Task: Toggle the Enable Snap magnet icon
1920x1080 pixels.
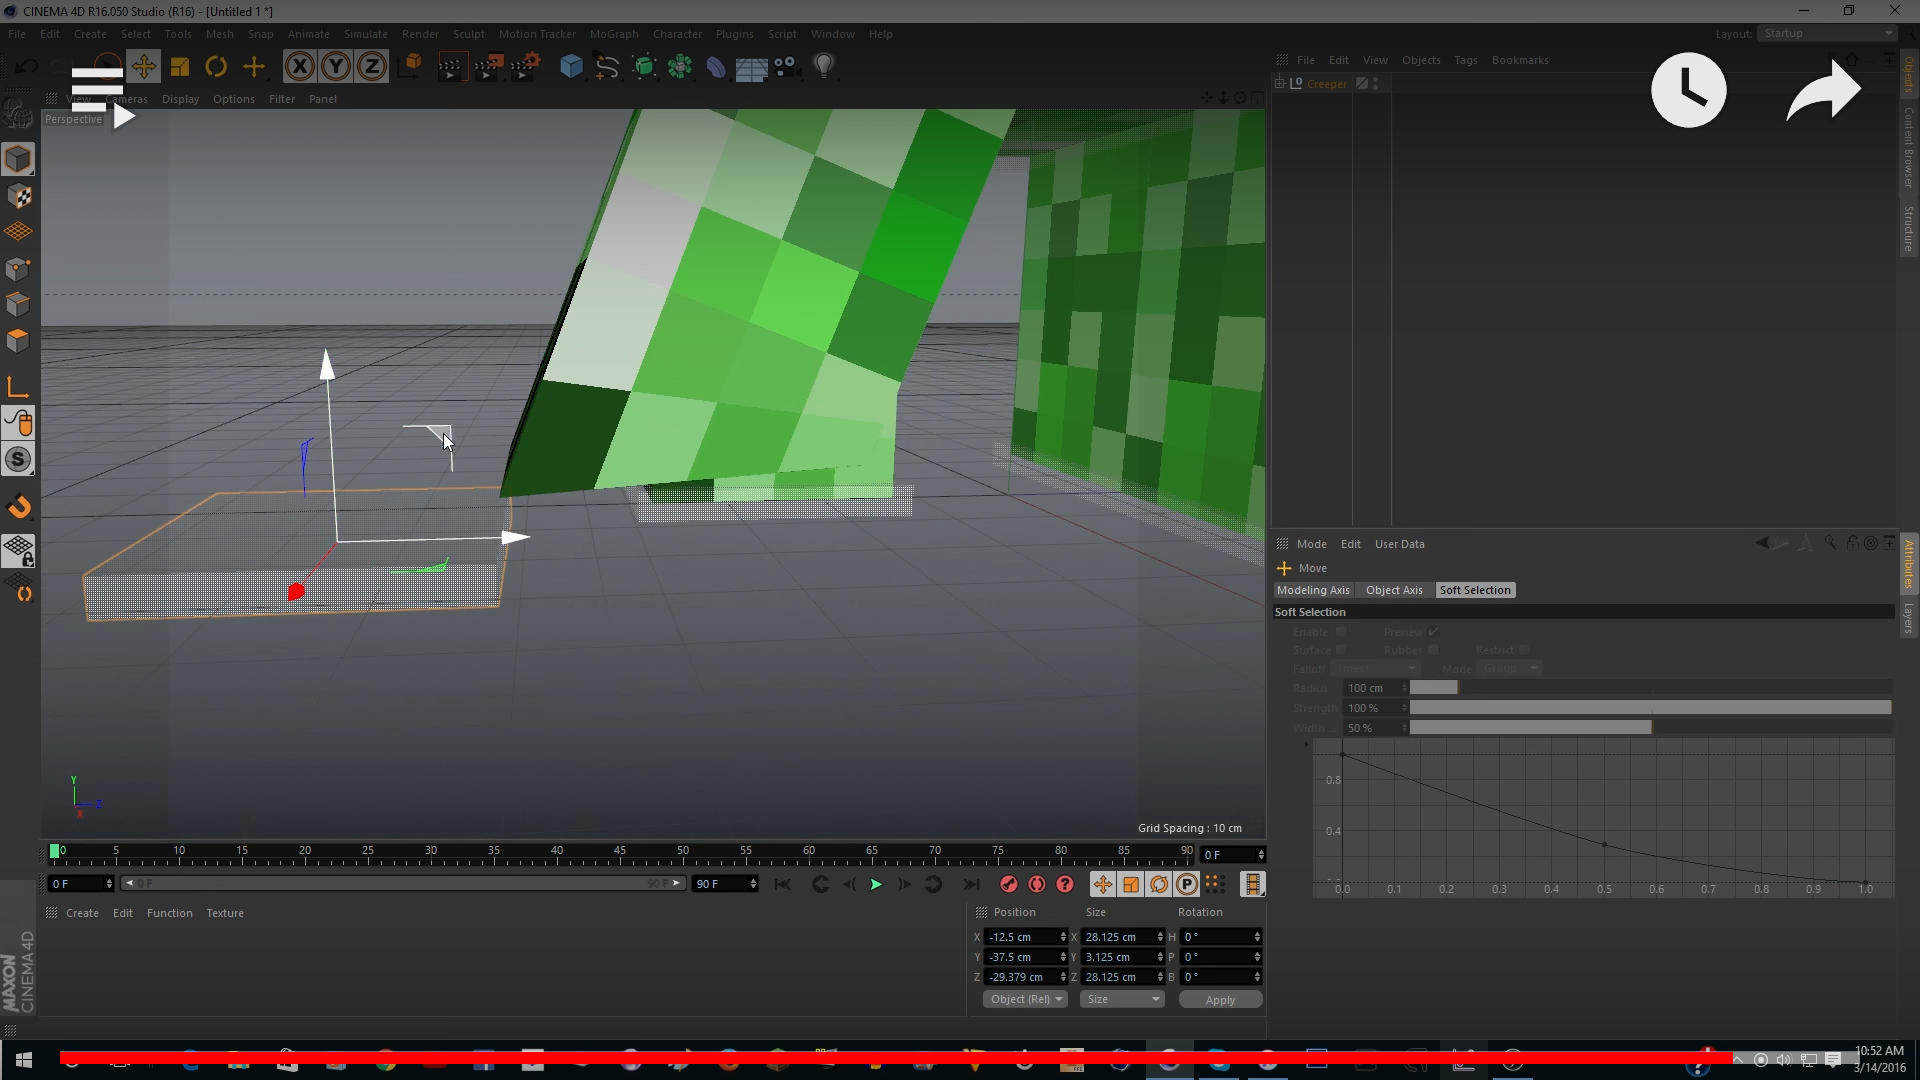Action: [x=18, y=507]
